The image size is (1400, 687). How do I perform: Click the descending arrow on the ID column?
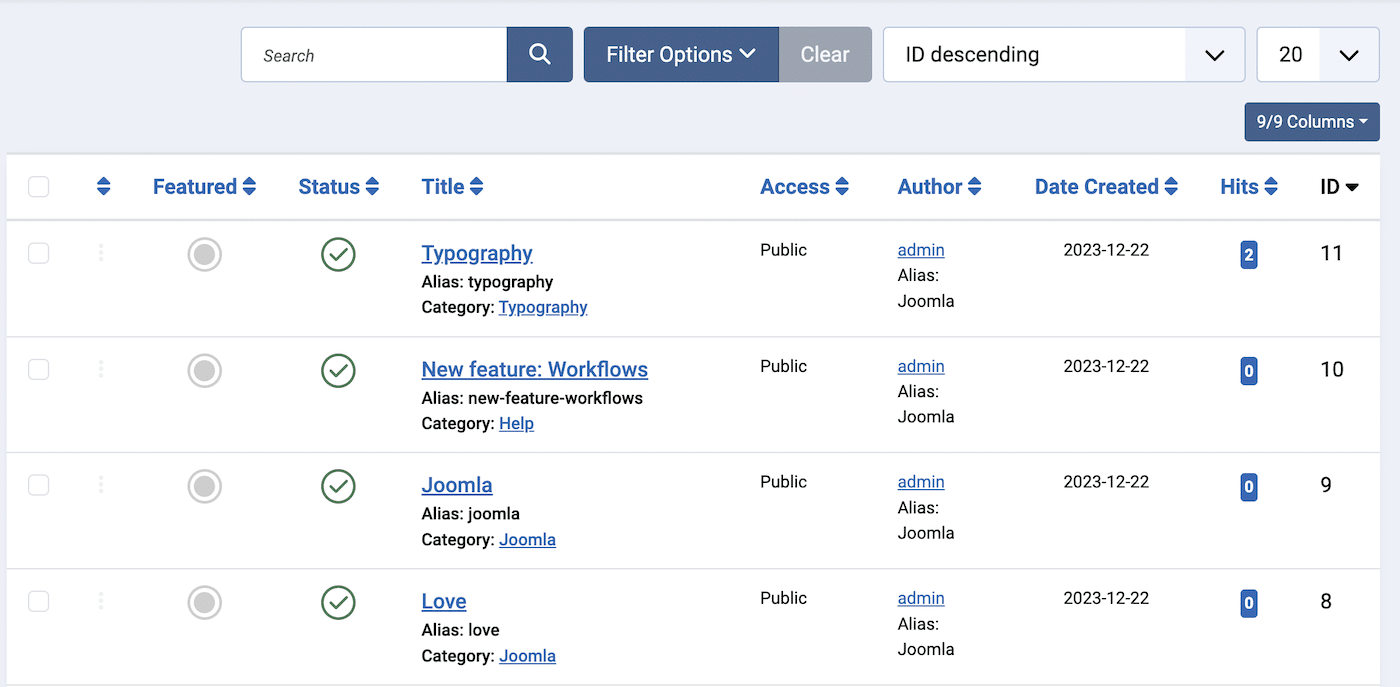(x=1355, y=186)
